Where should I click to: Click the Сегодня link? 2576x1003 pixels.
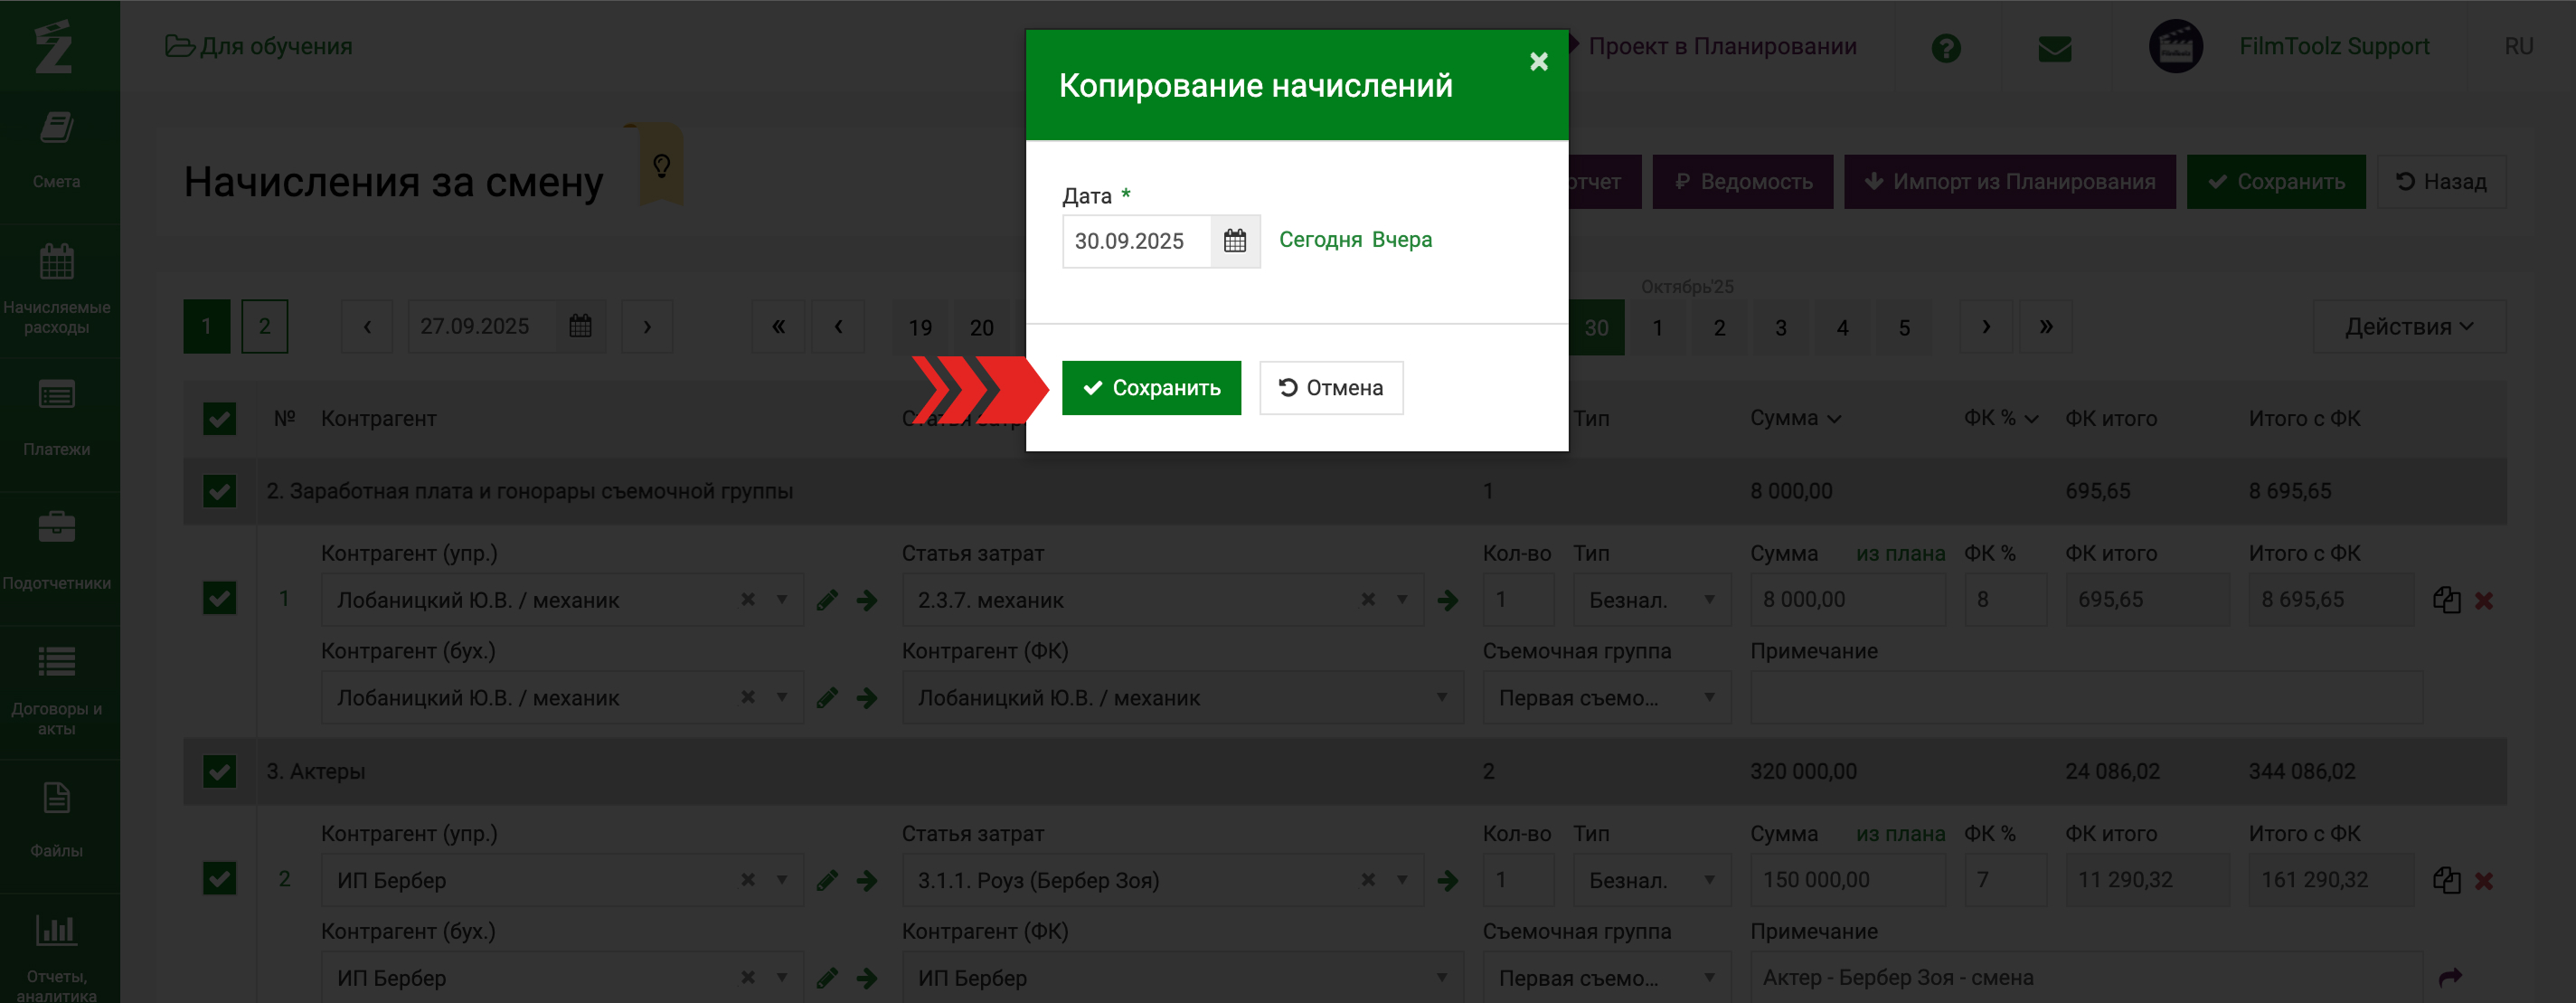[x=1320, y=240]
